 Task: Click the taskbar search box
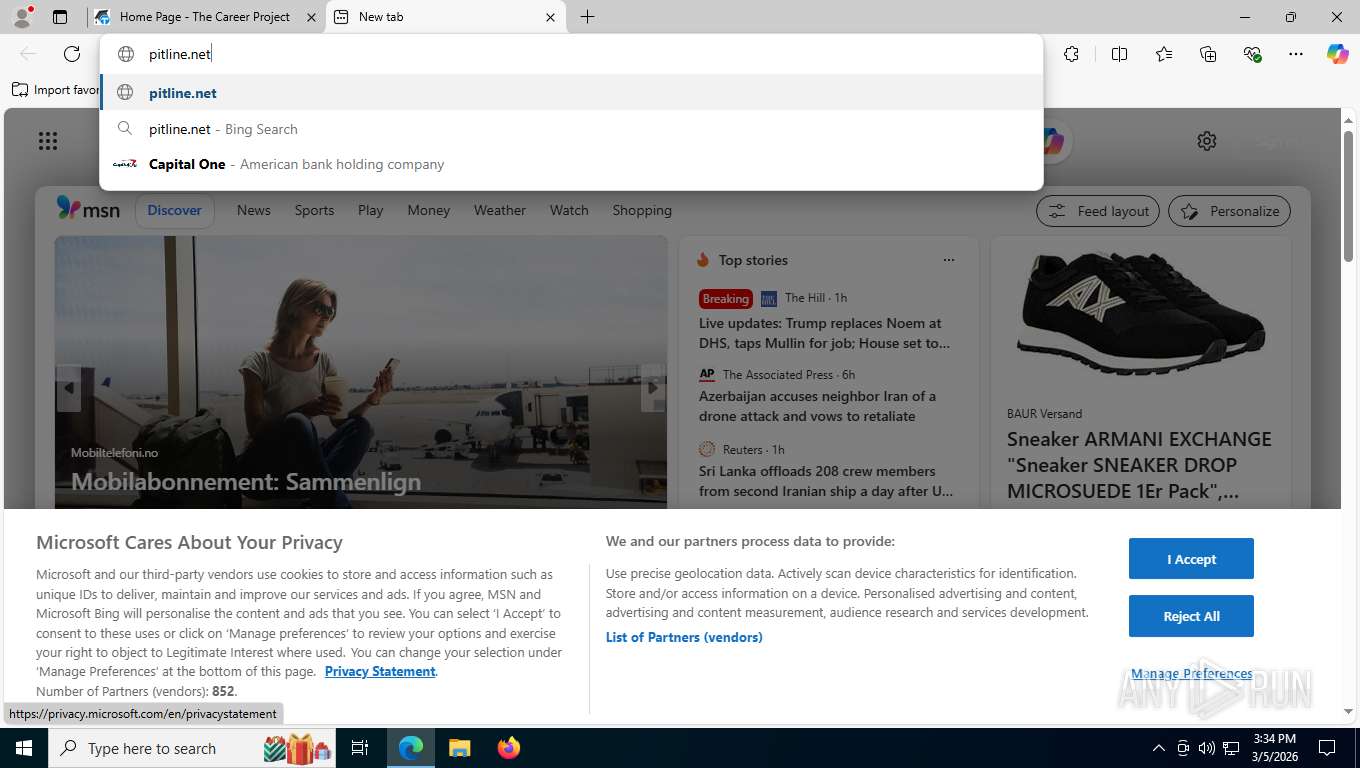[192, 748]
